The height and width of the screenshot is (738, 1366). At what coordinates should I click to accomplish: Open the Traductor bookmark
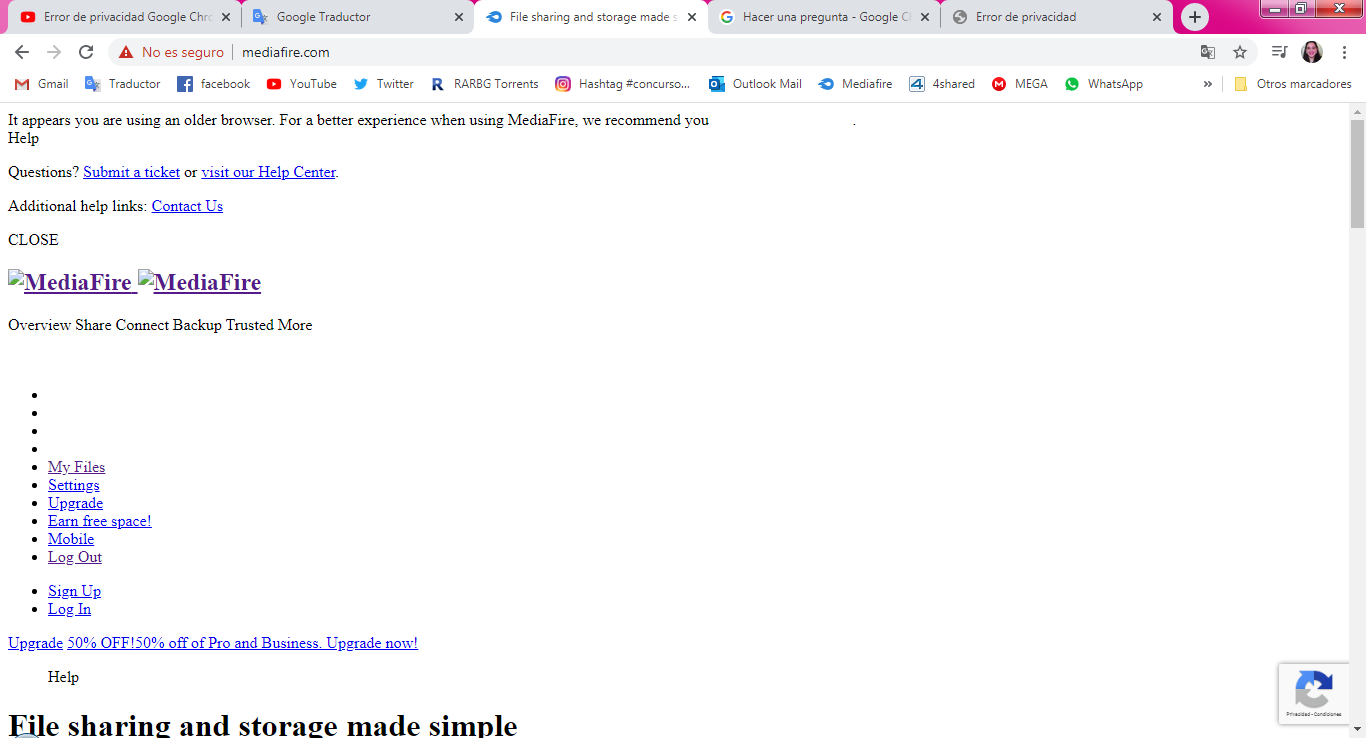point(123,84)
